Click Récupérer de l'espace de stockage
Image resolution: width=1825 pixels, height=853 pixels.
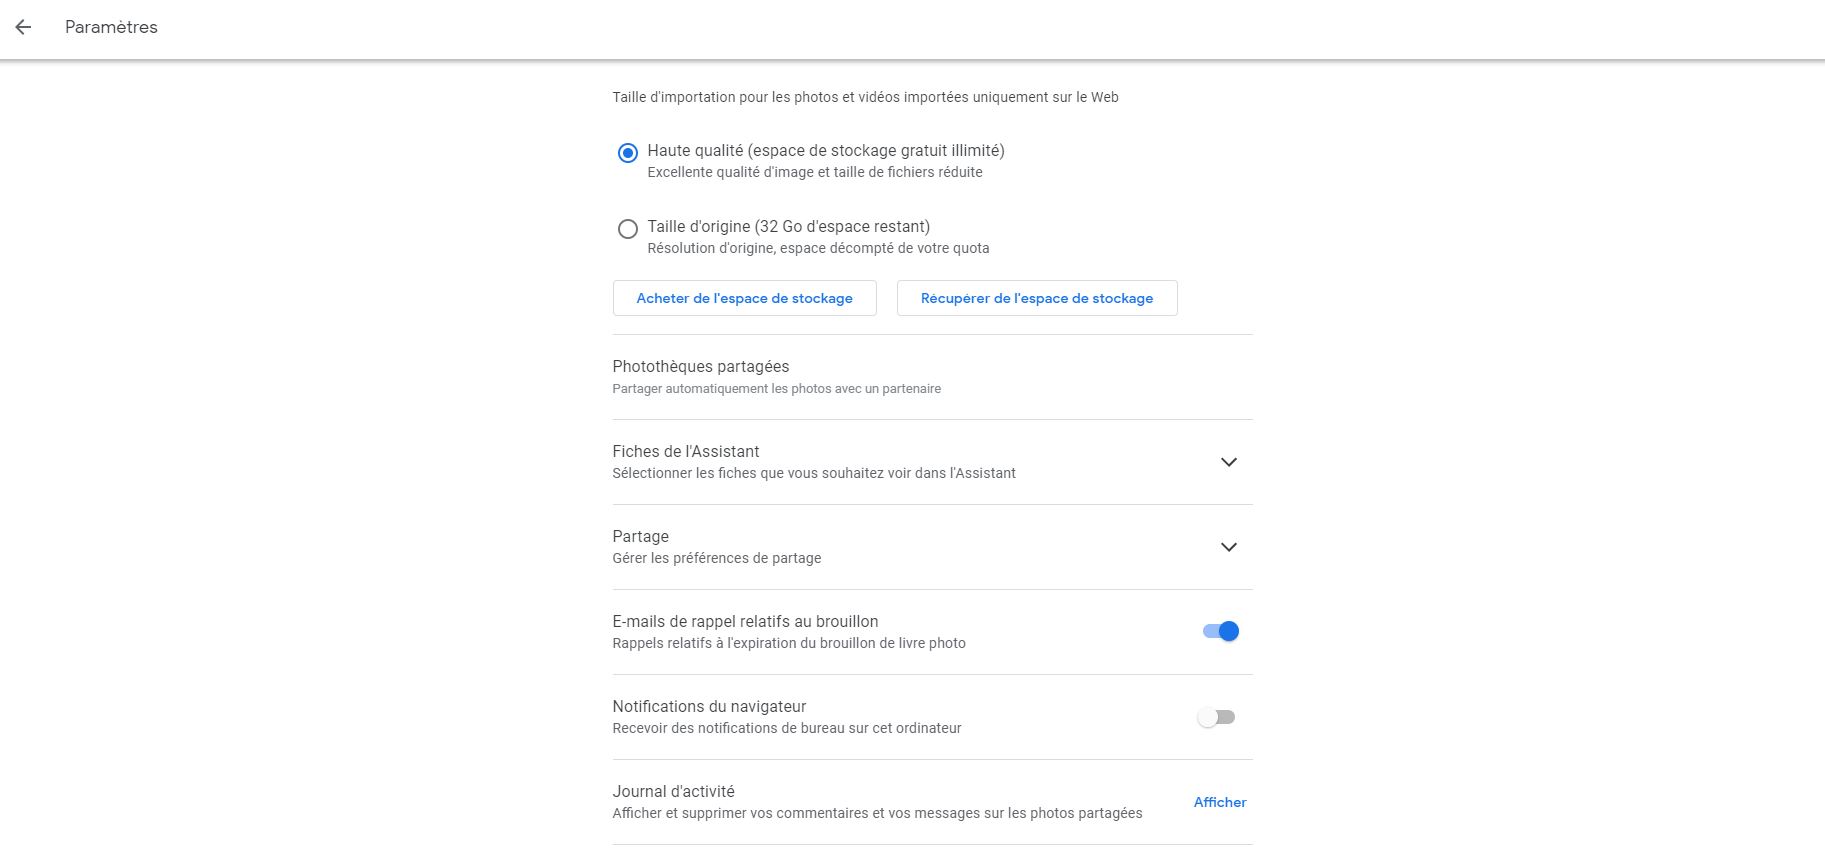[1036, 298]
